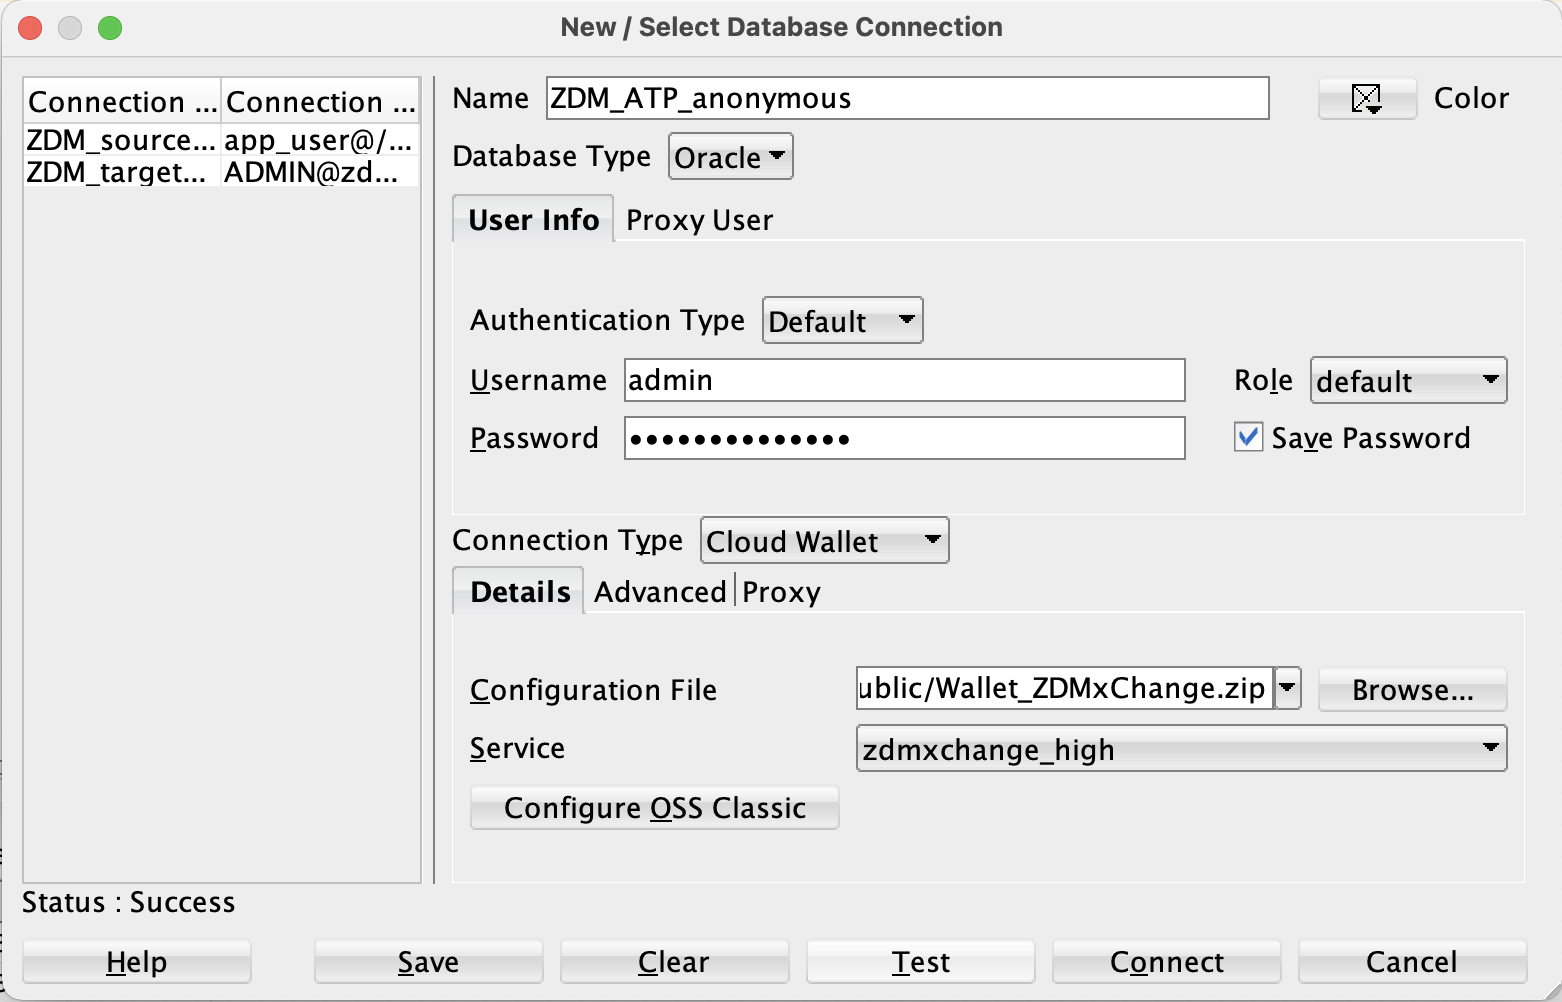
Task: Open the Database Type dropdown
Action: 730,157
